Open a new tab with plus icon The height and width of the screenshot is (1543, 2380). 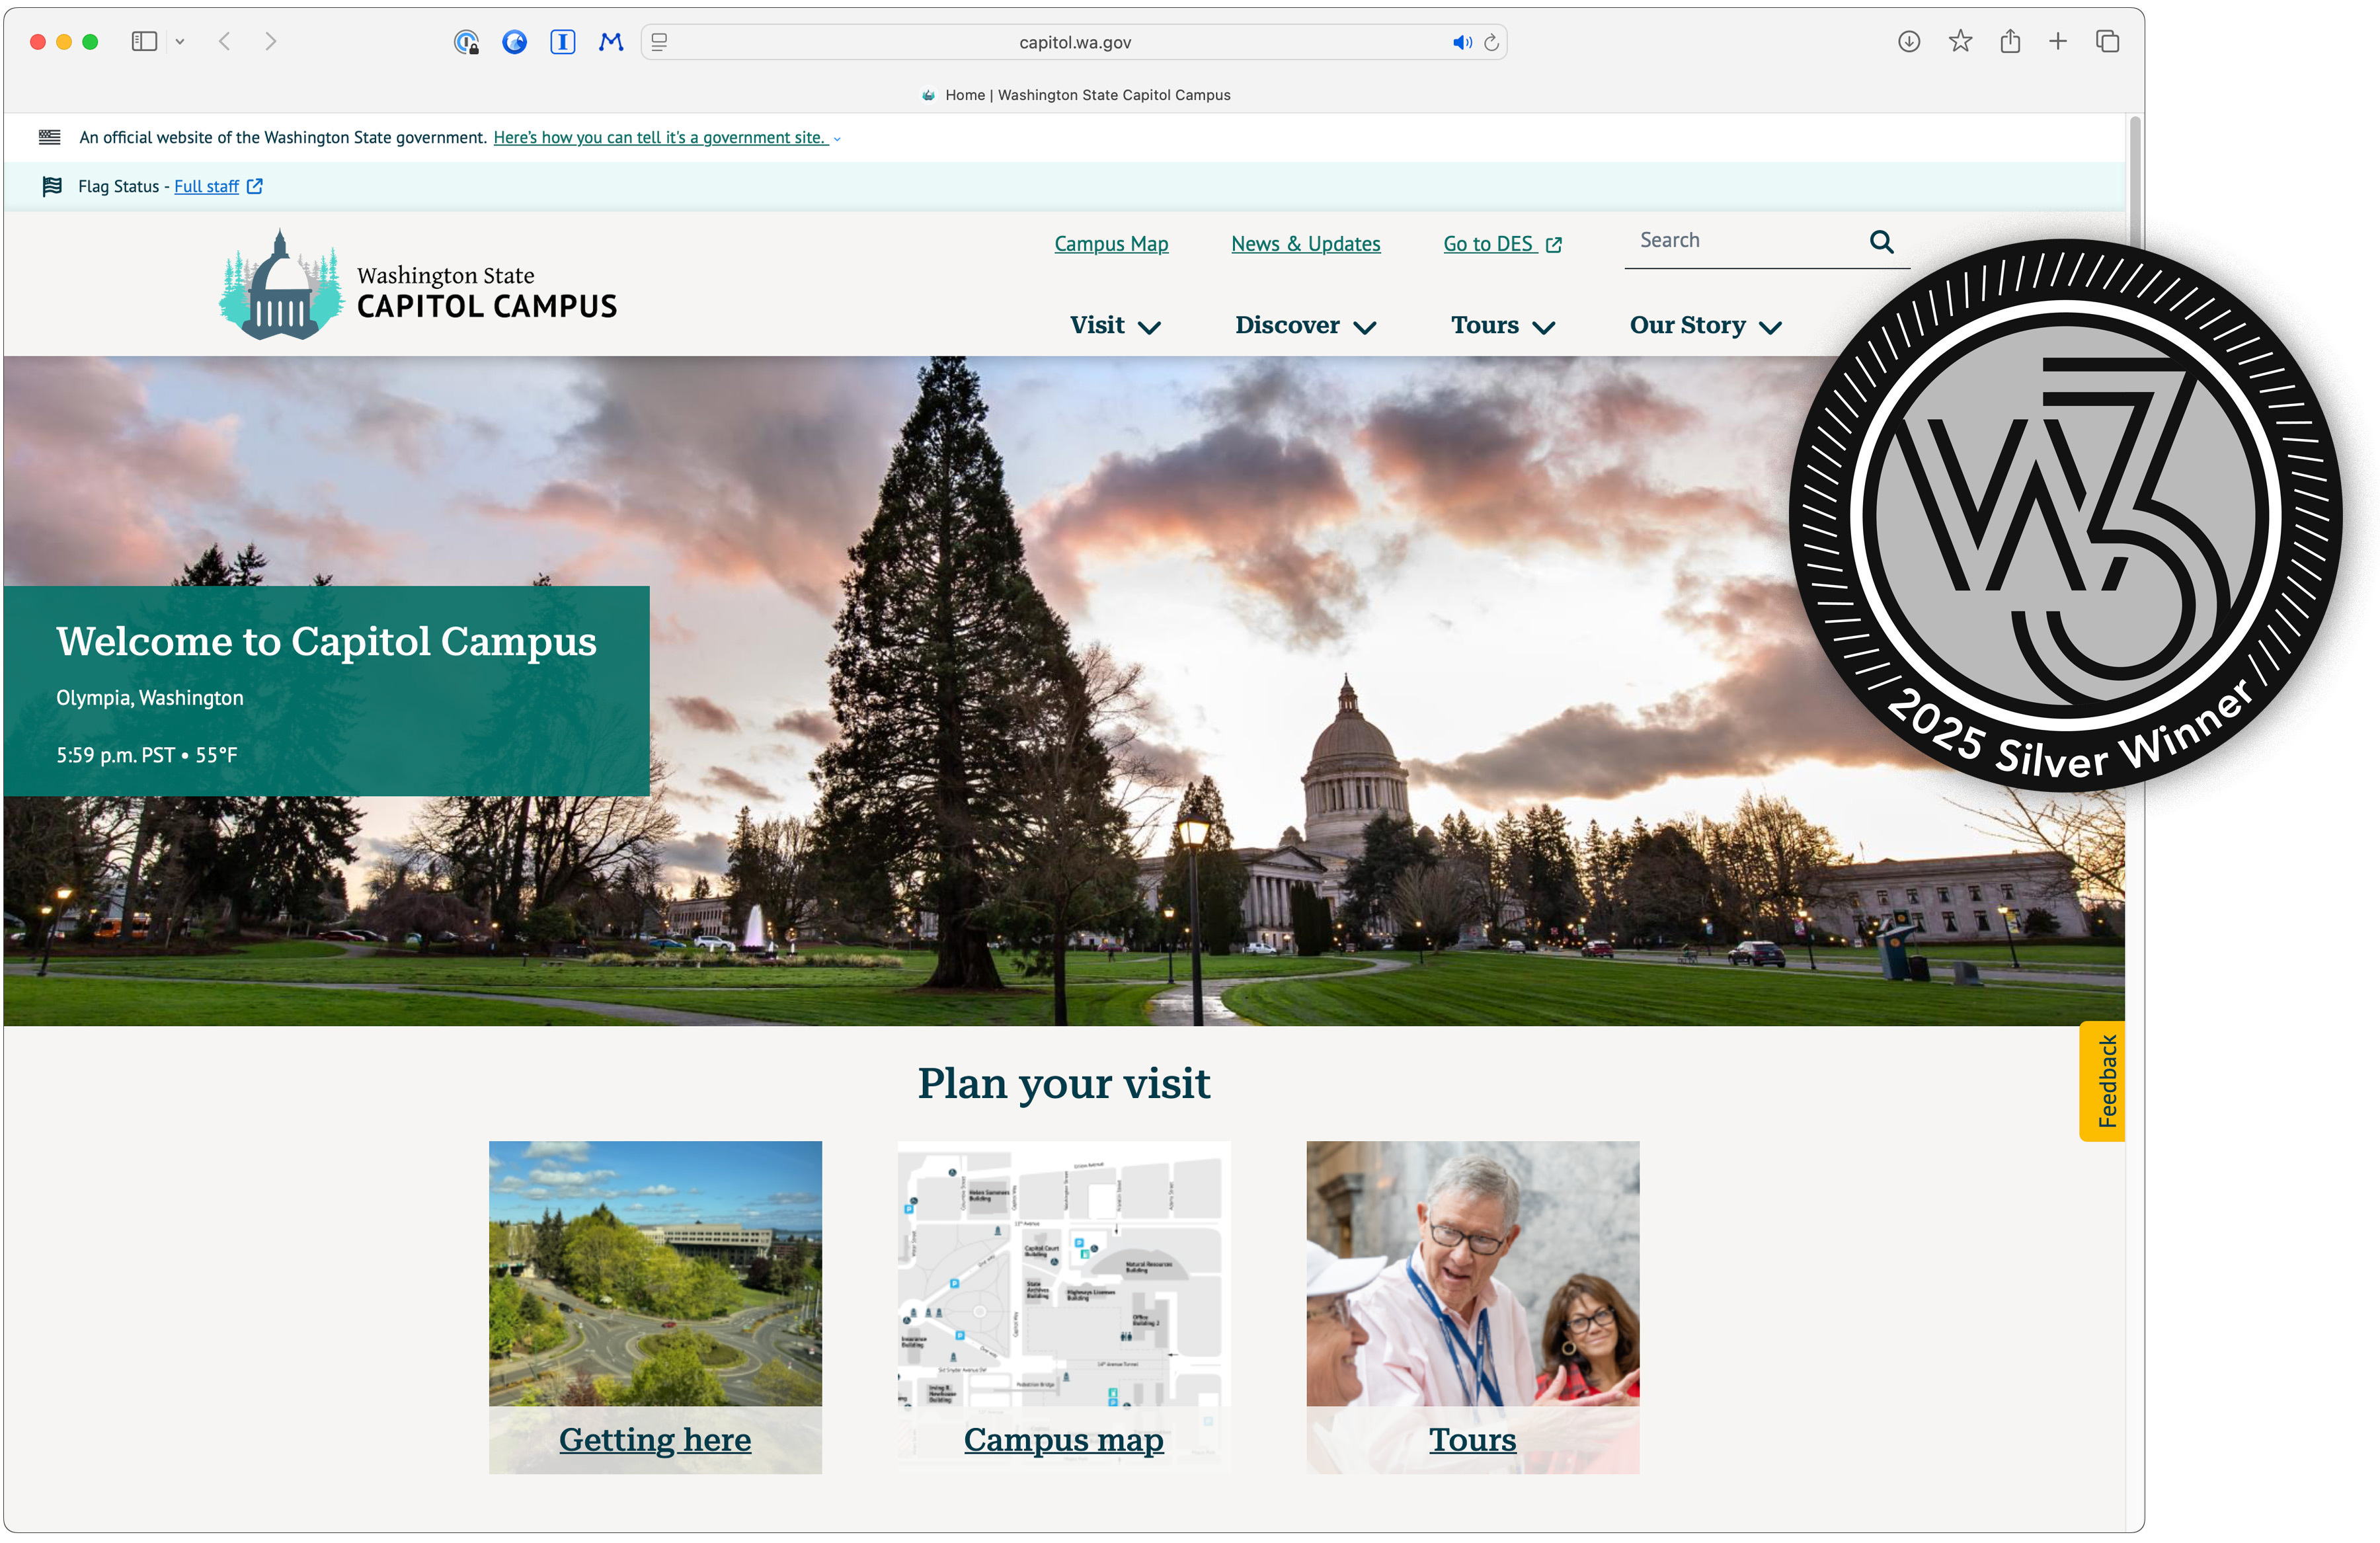pos(2057,41)
